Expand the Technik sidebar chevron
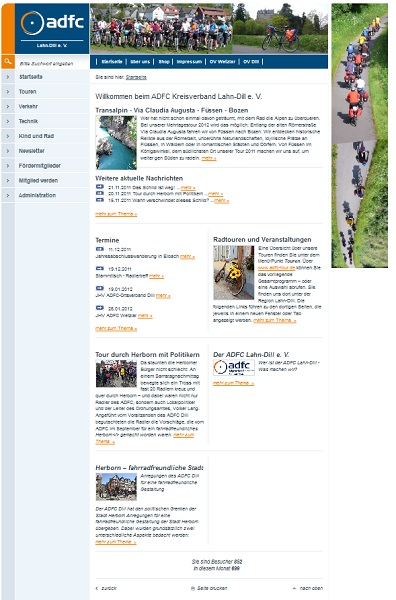 click(x=8, y=121)
